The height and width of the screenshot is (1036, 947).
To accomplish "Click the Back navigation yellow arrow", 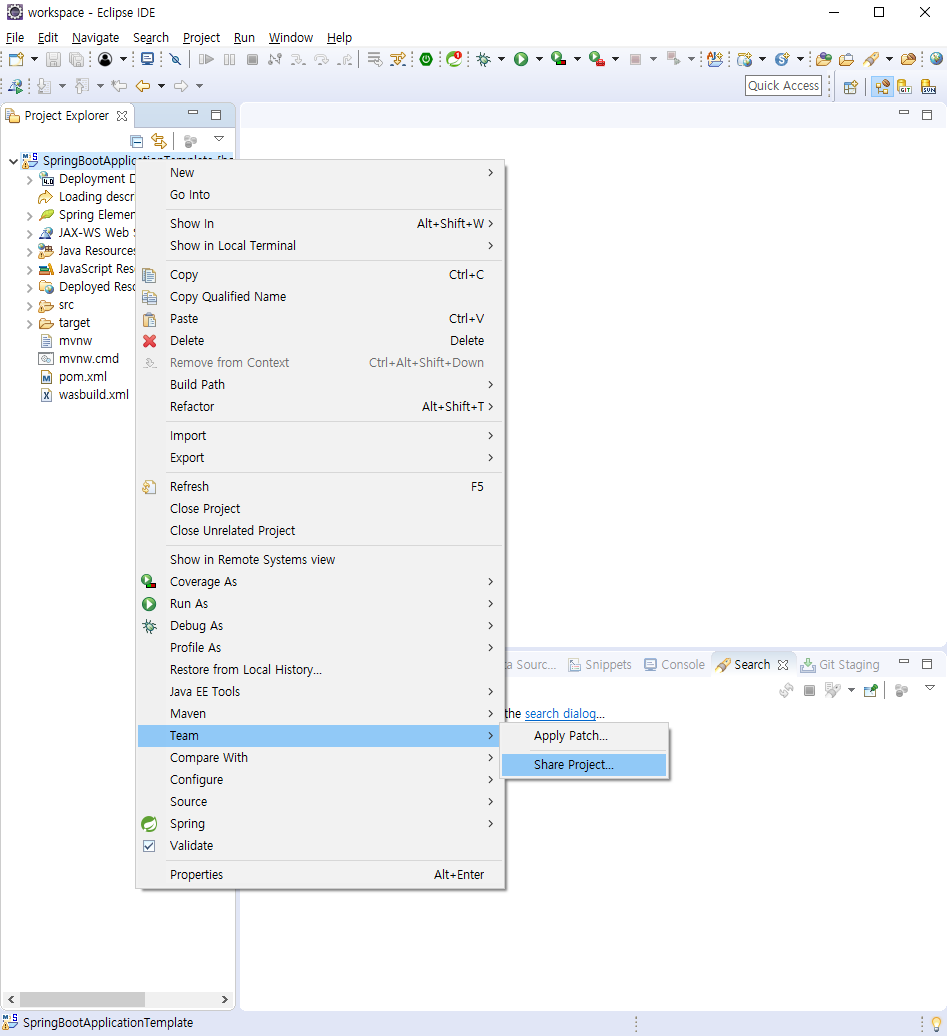I will coord(143,86).
